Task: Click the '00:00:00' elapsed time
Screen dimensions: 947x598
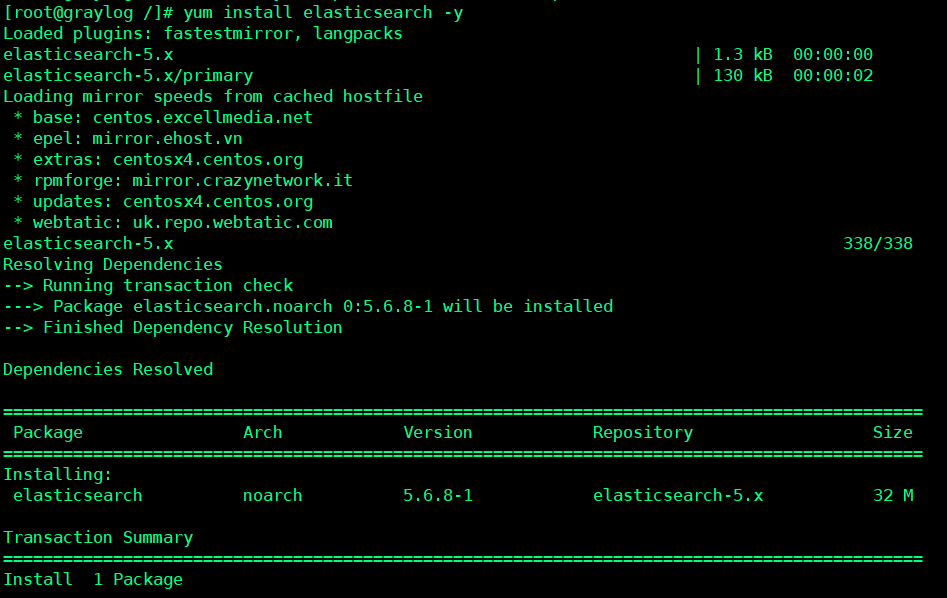Action: (x=833, y=54)
